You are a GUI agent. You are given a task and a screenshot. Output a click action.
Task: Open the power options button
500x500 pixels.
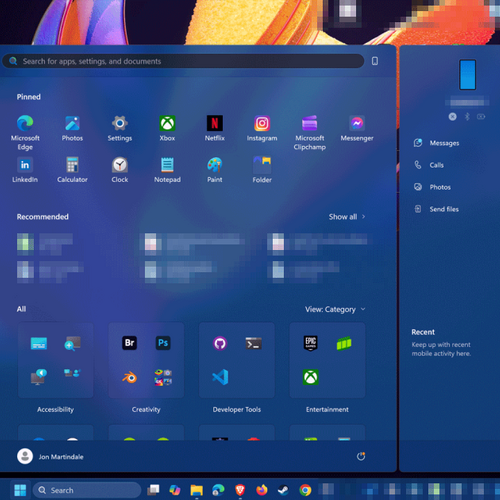(361, 456)
